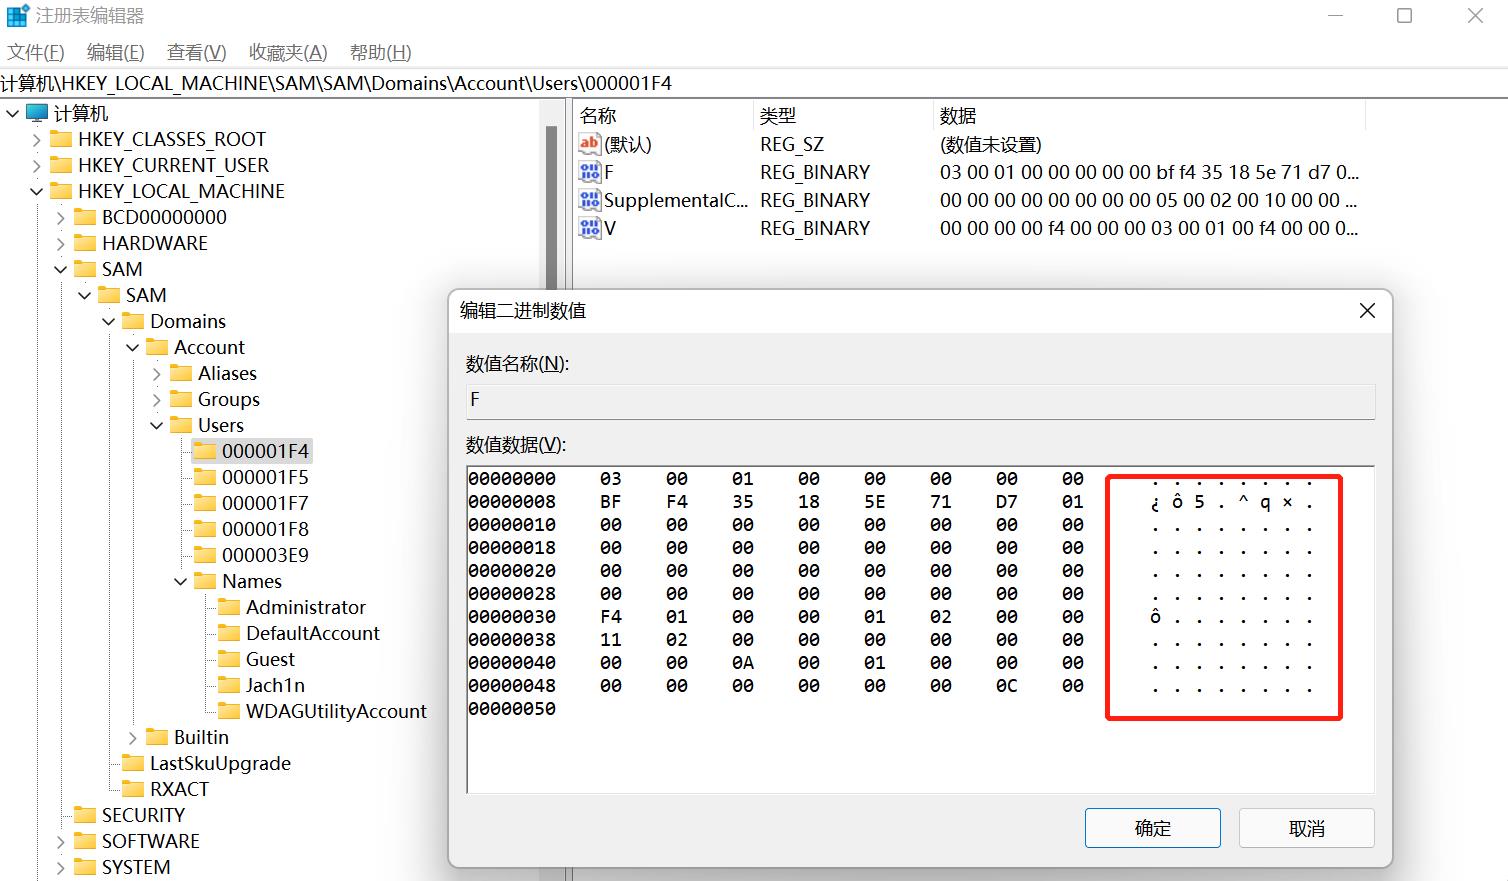The height and width of the screenshot is (881, 1508).
Task: Click the HKEY_LOCAL_MACHINE folder icon
Action: [61, 191]
